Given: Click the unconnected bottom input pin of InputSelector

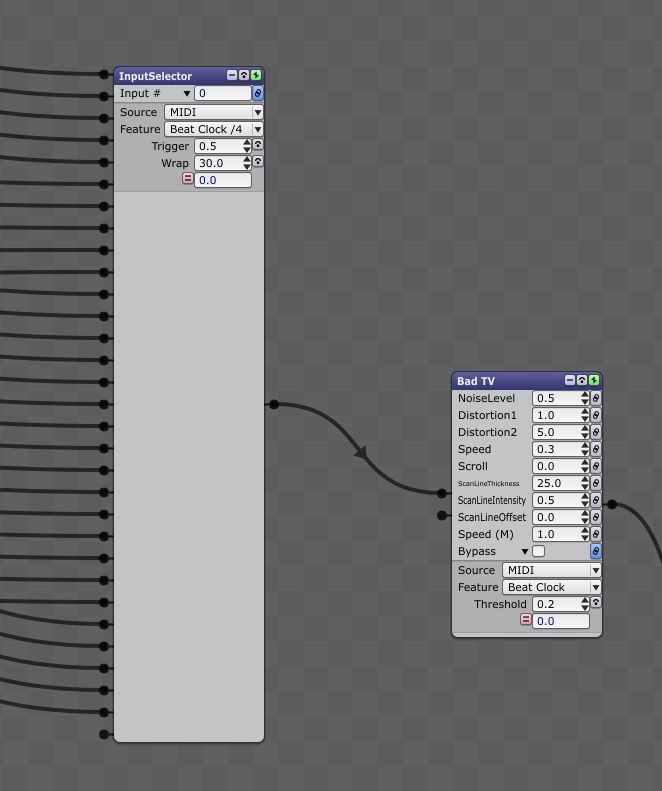Looking at the screenshot, I should (x=104, y=734).
